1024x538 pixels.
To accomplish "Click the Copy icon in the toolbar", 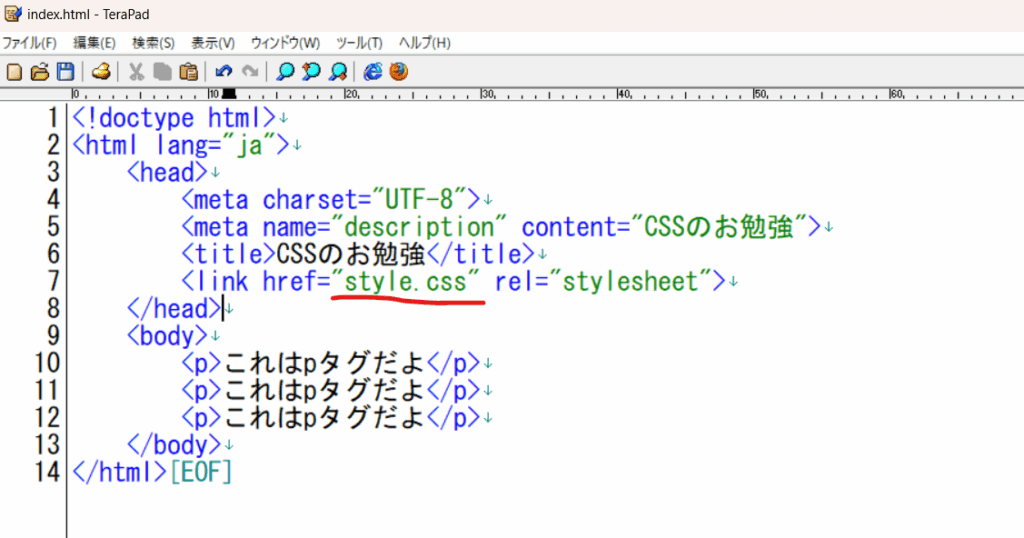I will click(x=162, y=72).
